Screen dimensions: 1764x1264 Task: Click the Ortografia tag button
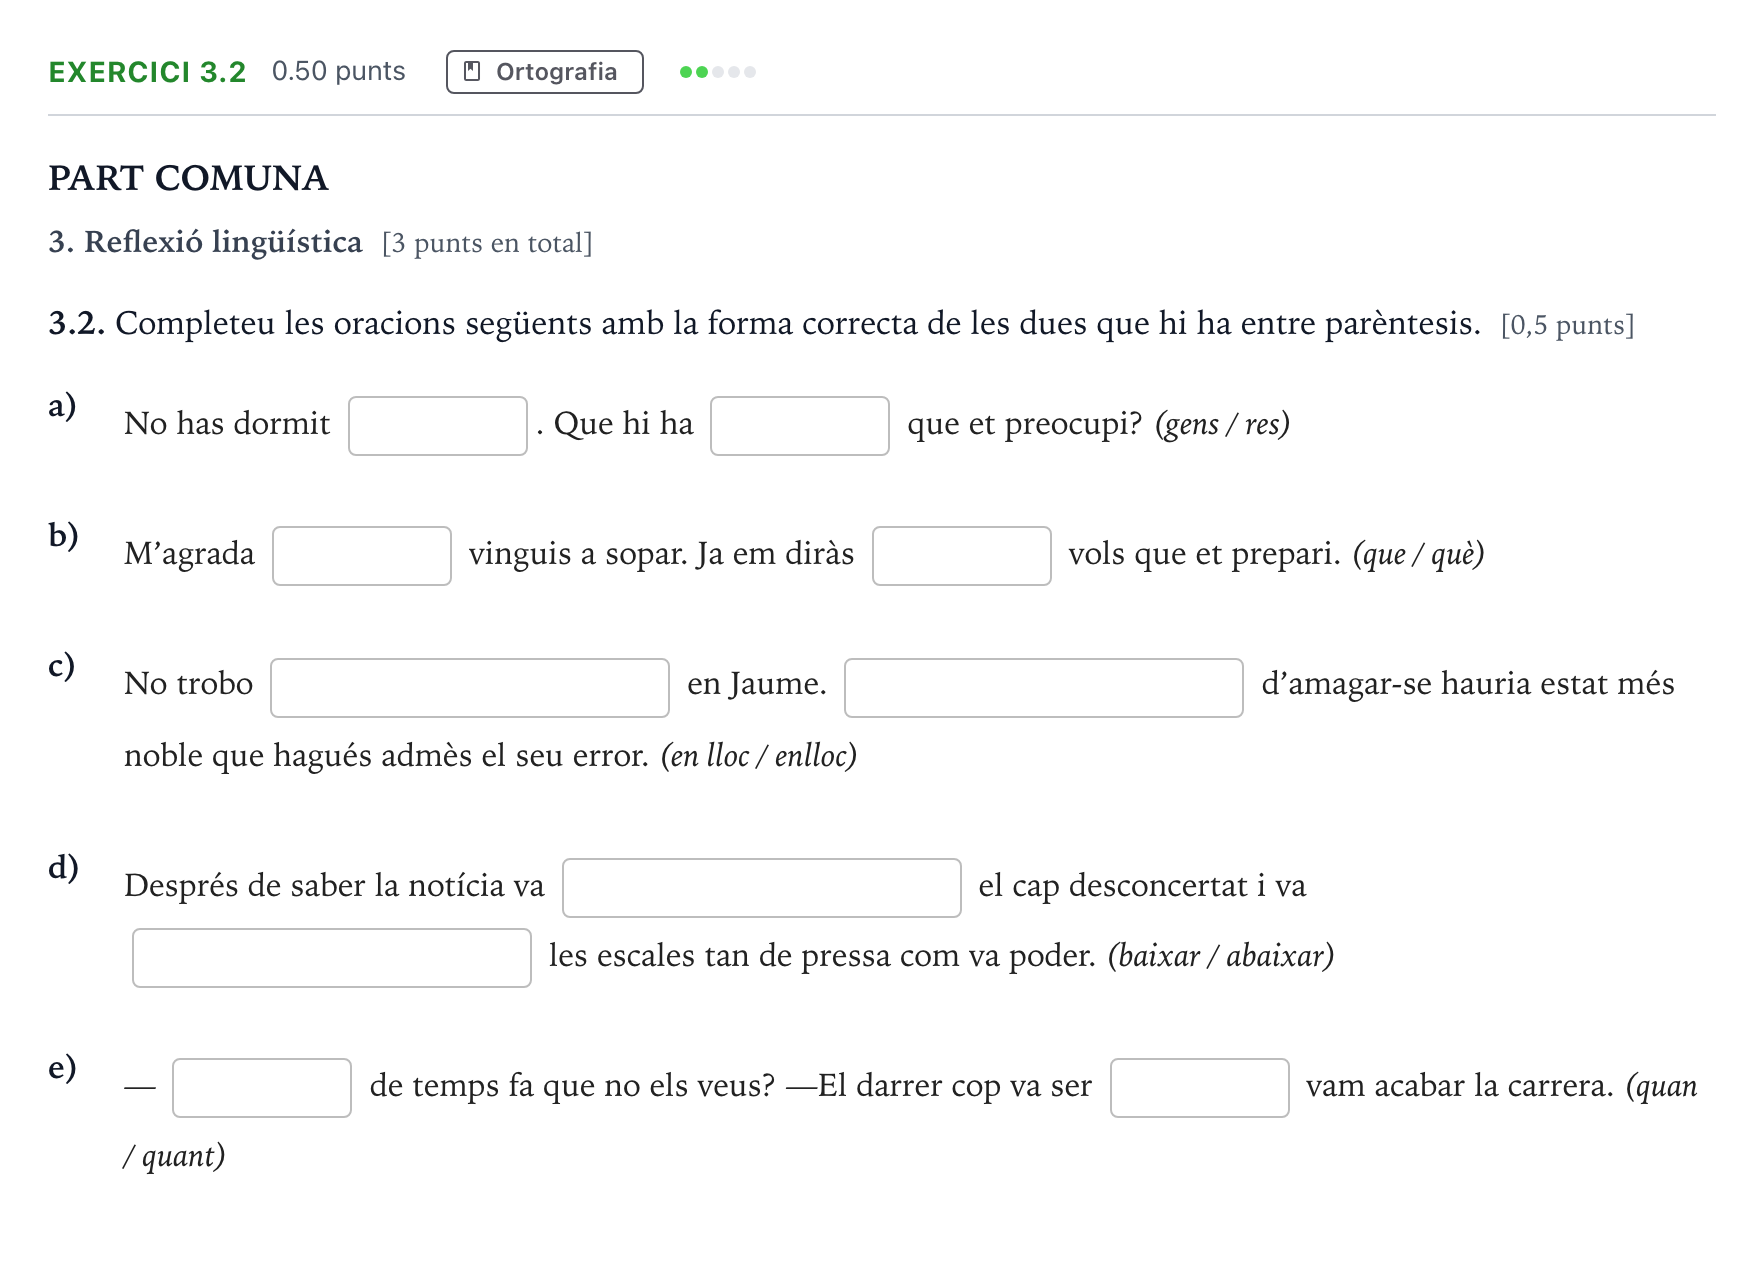click(x=544, y=72)
